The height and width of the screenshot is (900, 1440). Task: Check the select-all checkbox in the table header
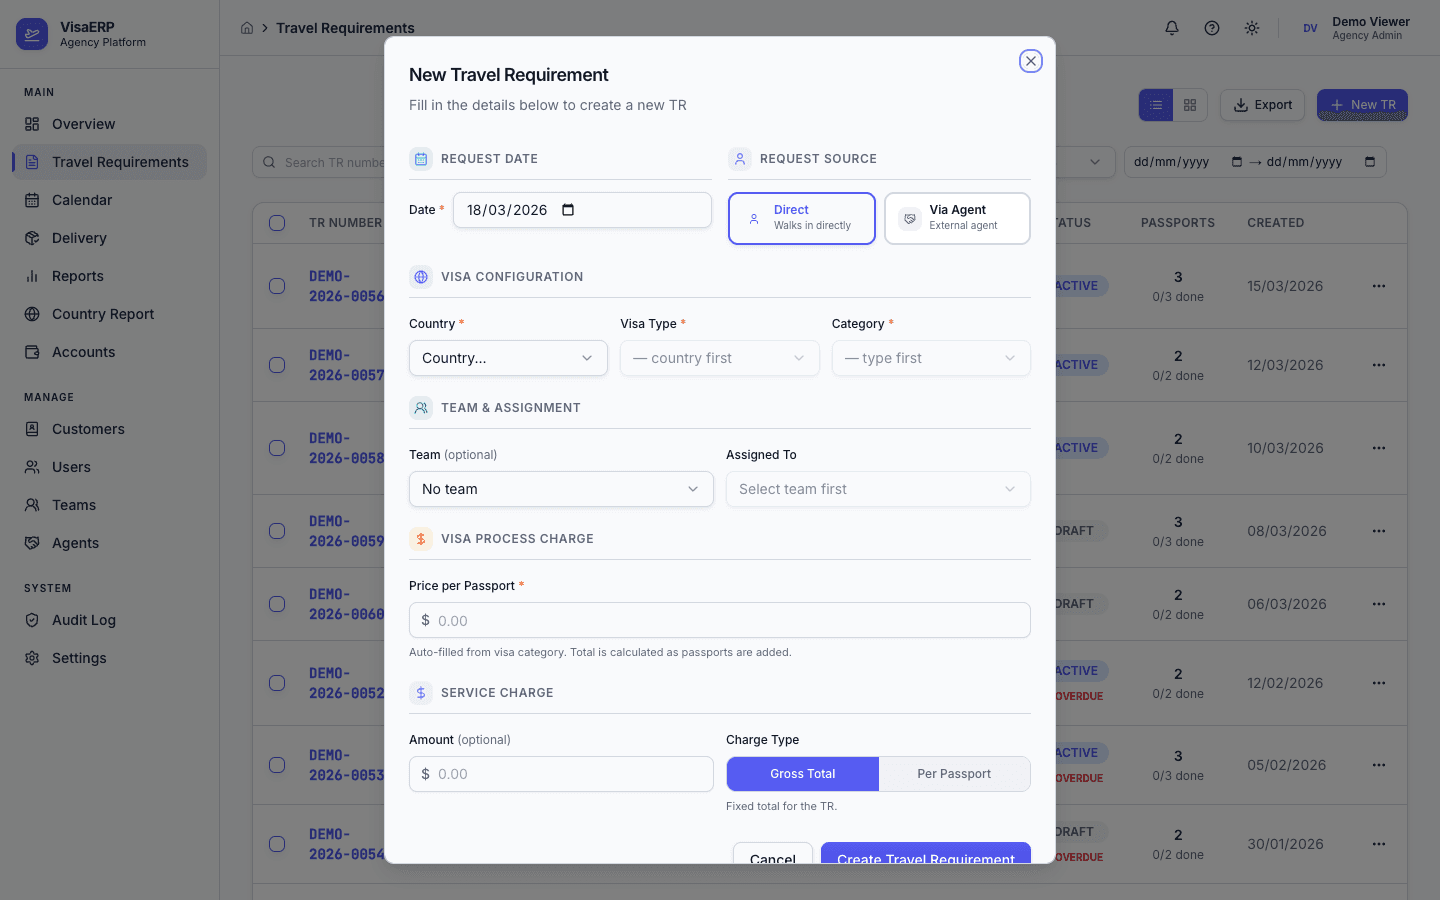277,223
